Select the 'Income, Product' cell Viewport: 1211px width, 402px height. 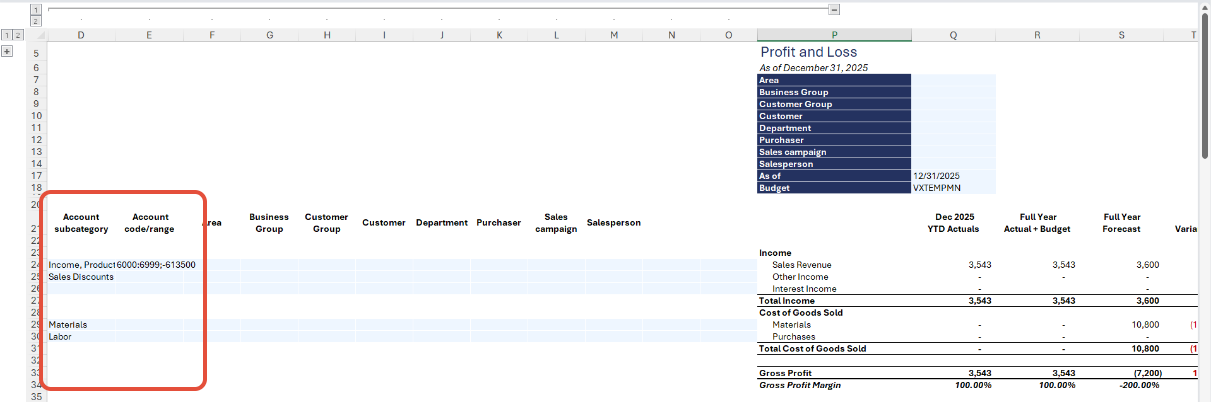[x=81, y=265]
